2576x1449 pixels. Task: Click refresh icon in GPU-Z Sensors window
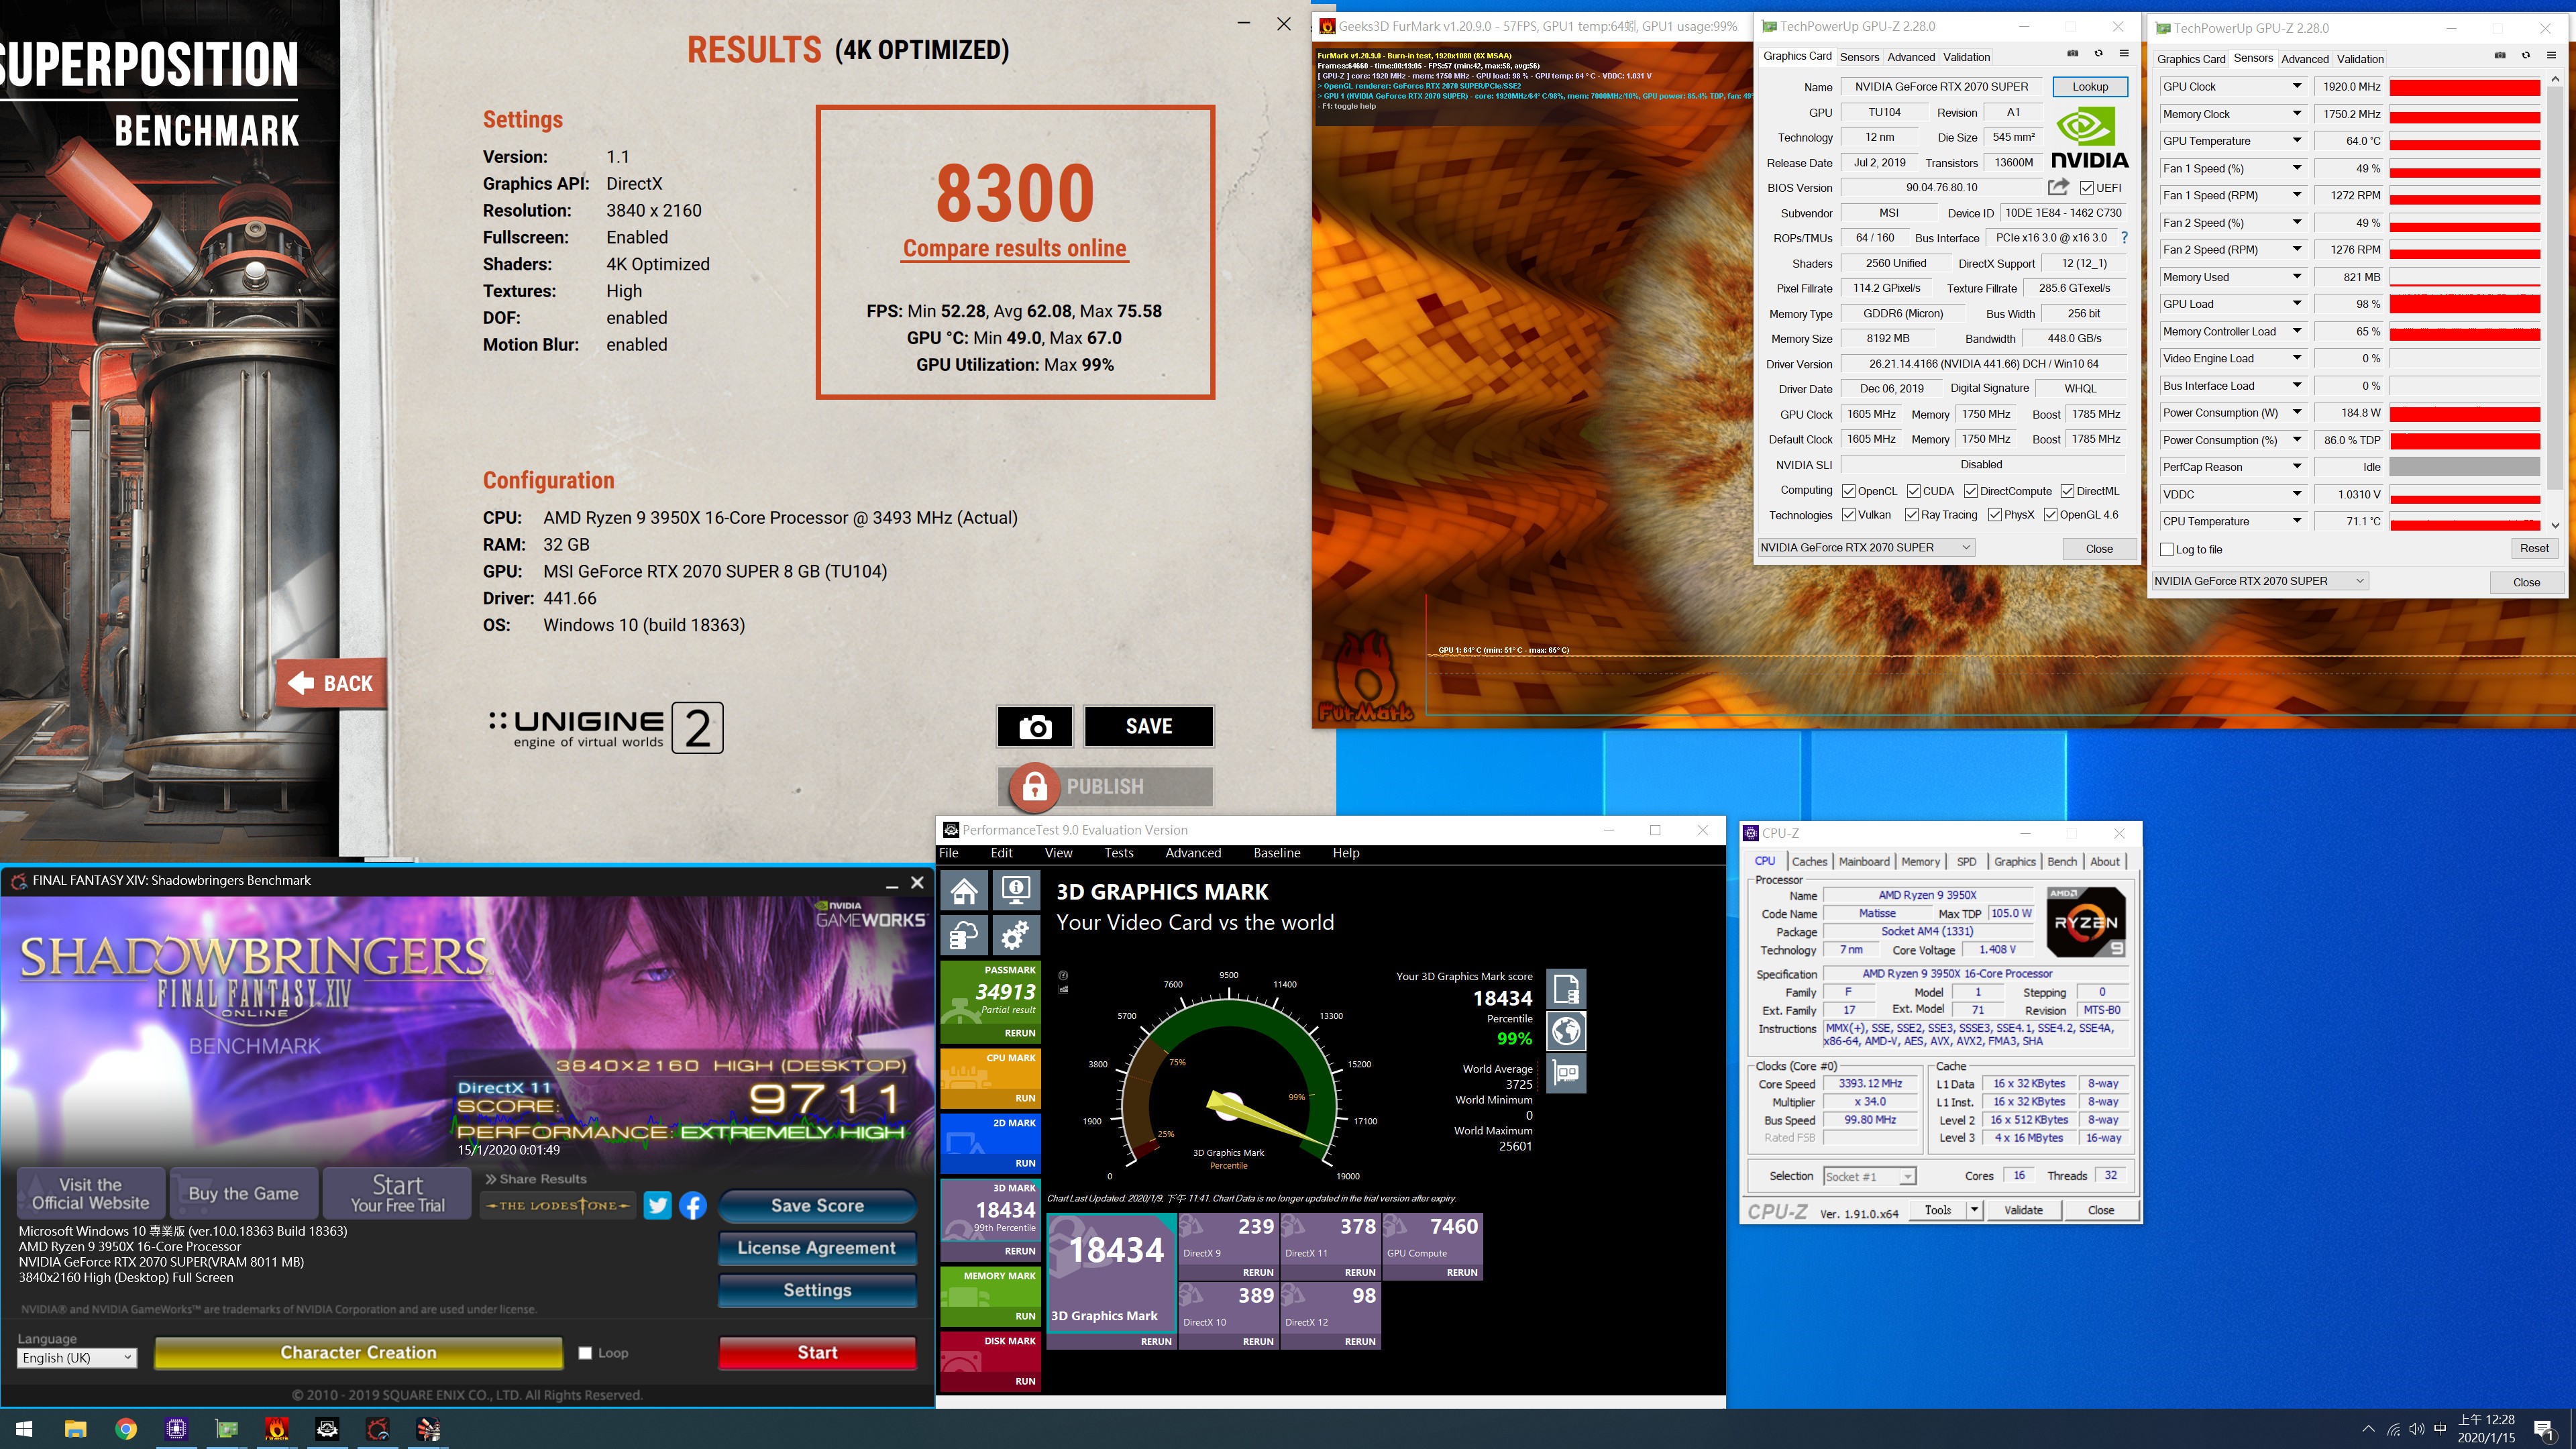[2525, 56]
